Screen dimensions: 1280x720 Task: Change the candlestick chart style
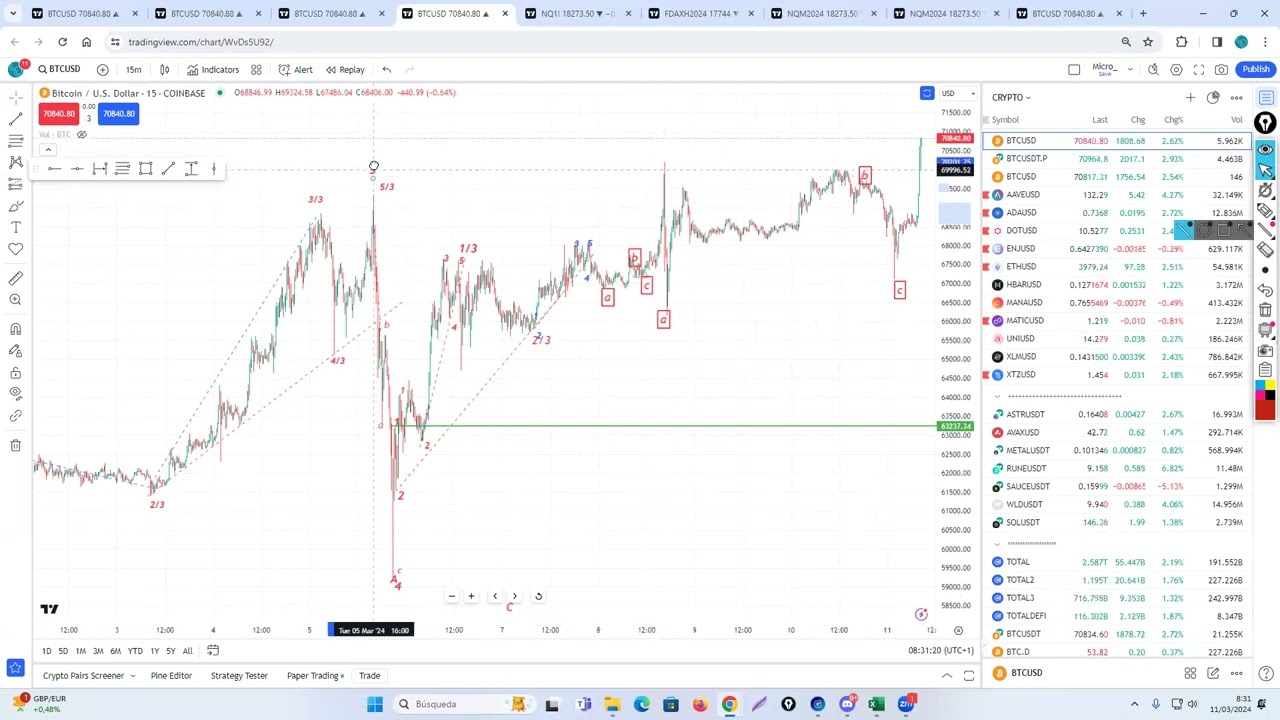click(164, 69)
